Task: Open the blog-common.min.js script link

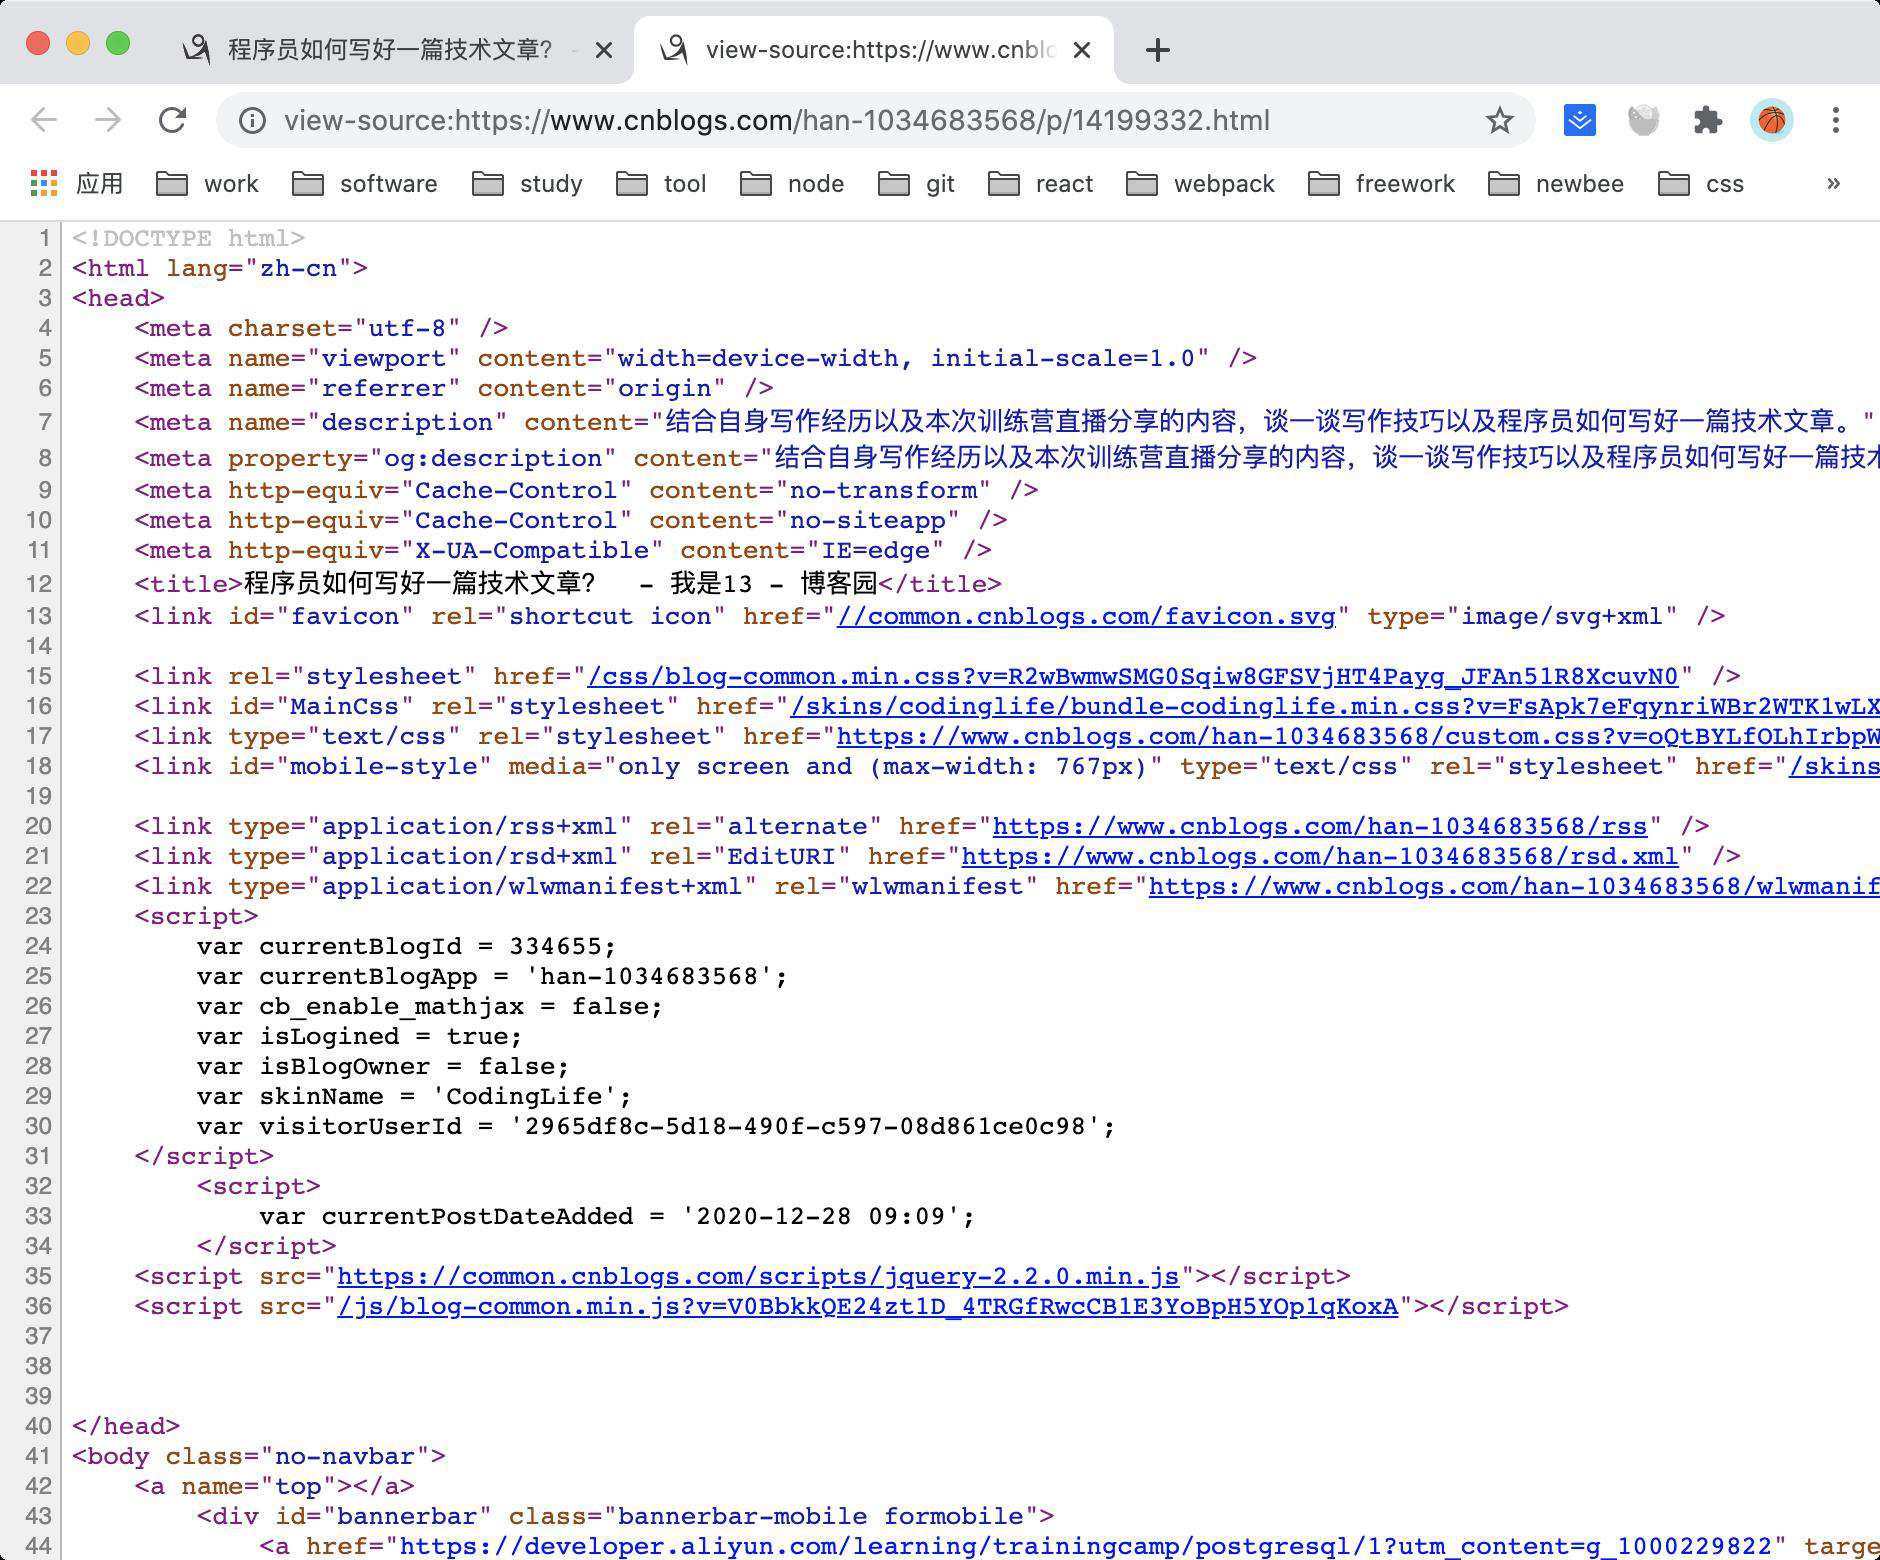Action: coord(867,1306)
